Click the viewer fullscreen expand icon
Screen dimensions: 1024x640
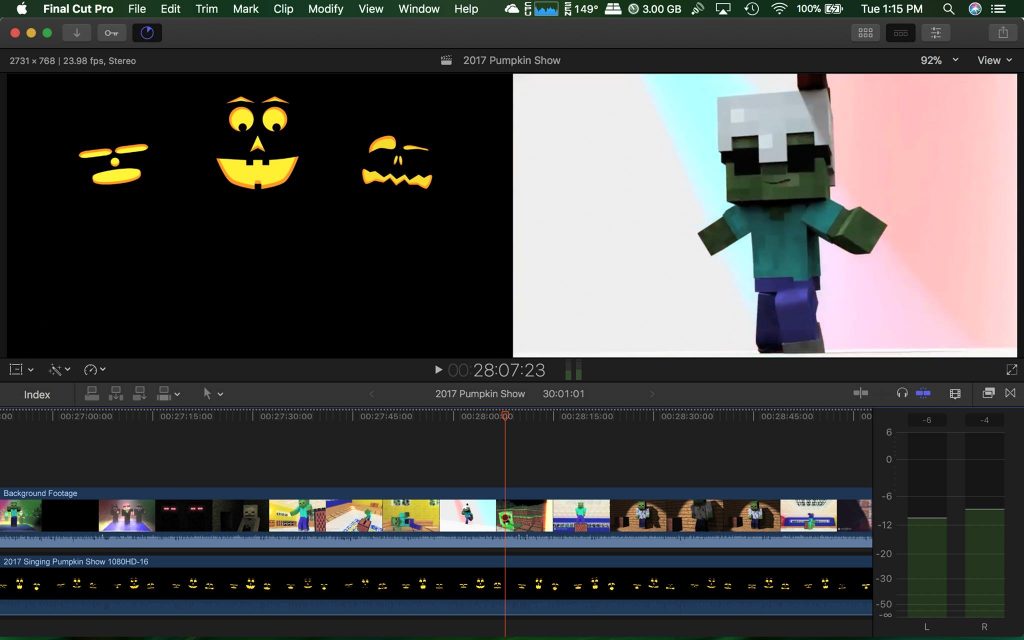pyautogui.click(x=1011, y=370)
